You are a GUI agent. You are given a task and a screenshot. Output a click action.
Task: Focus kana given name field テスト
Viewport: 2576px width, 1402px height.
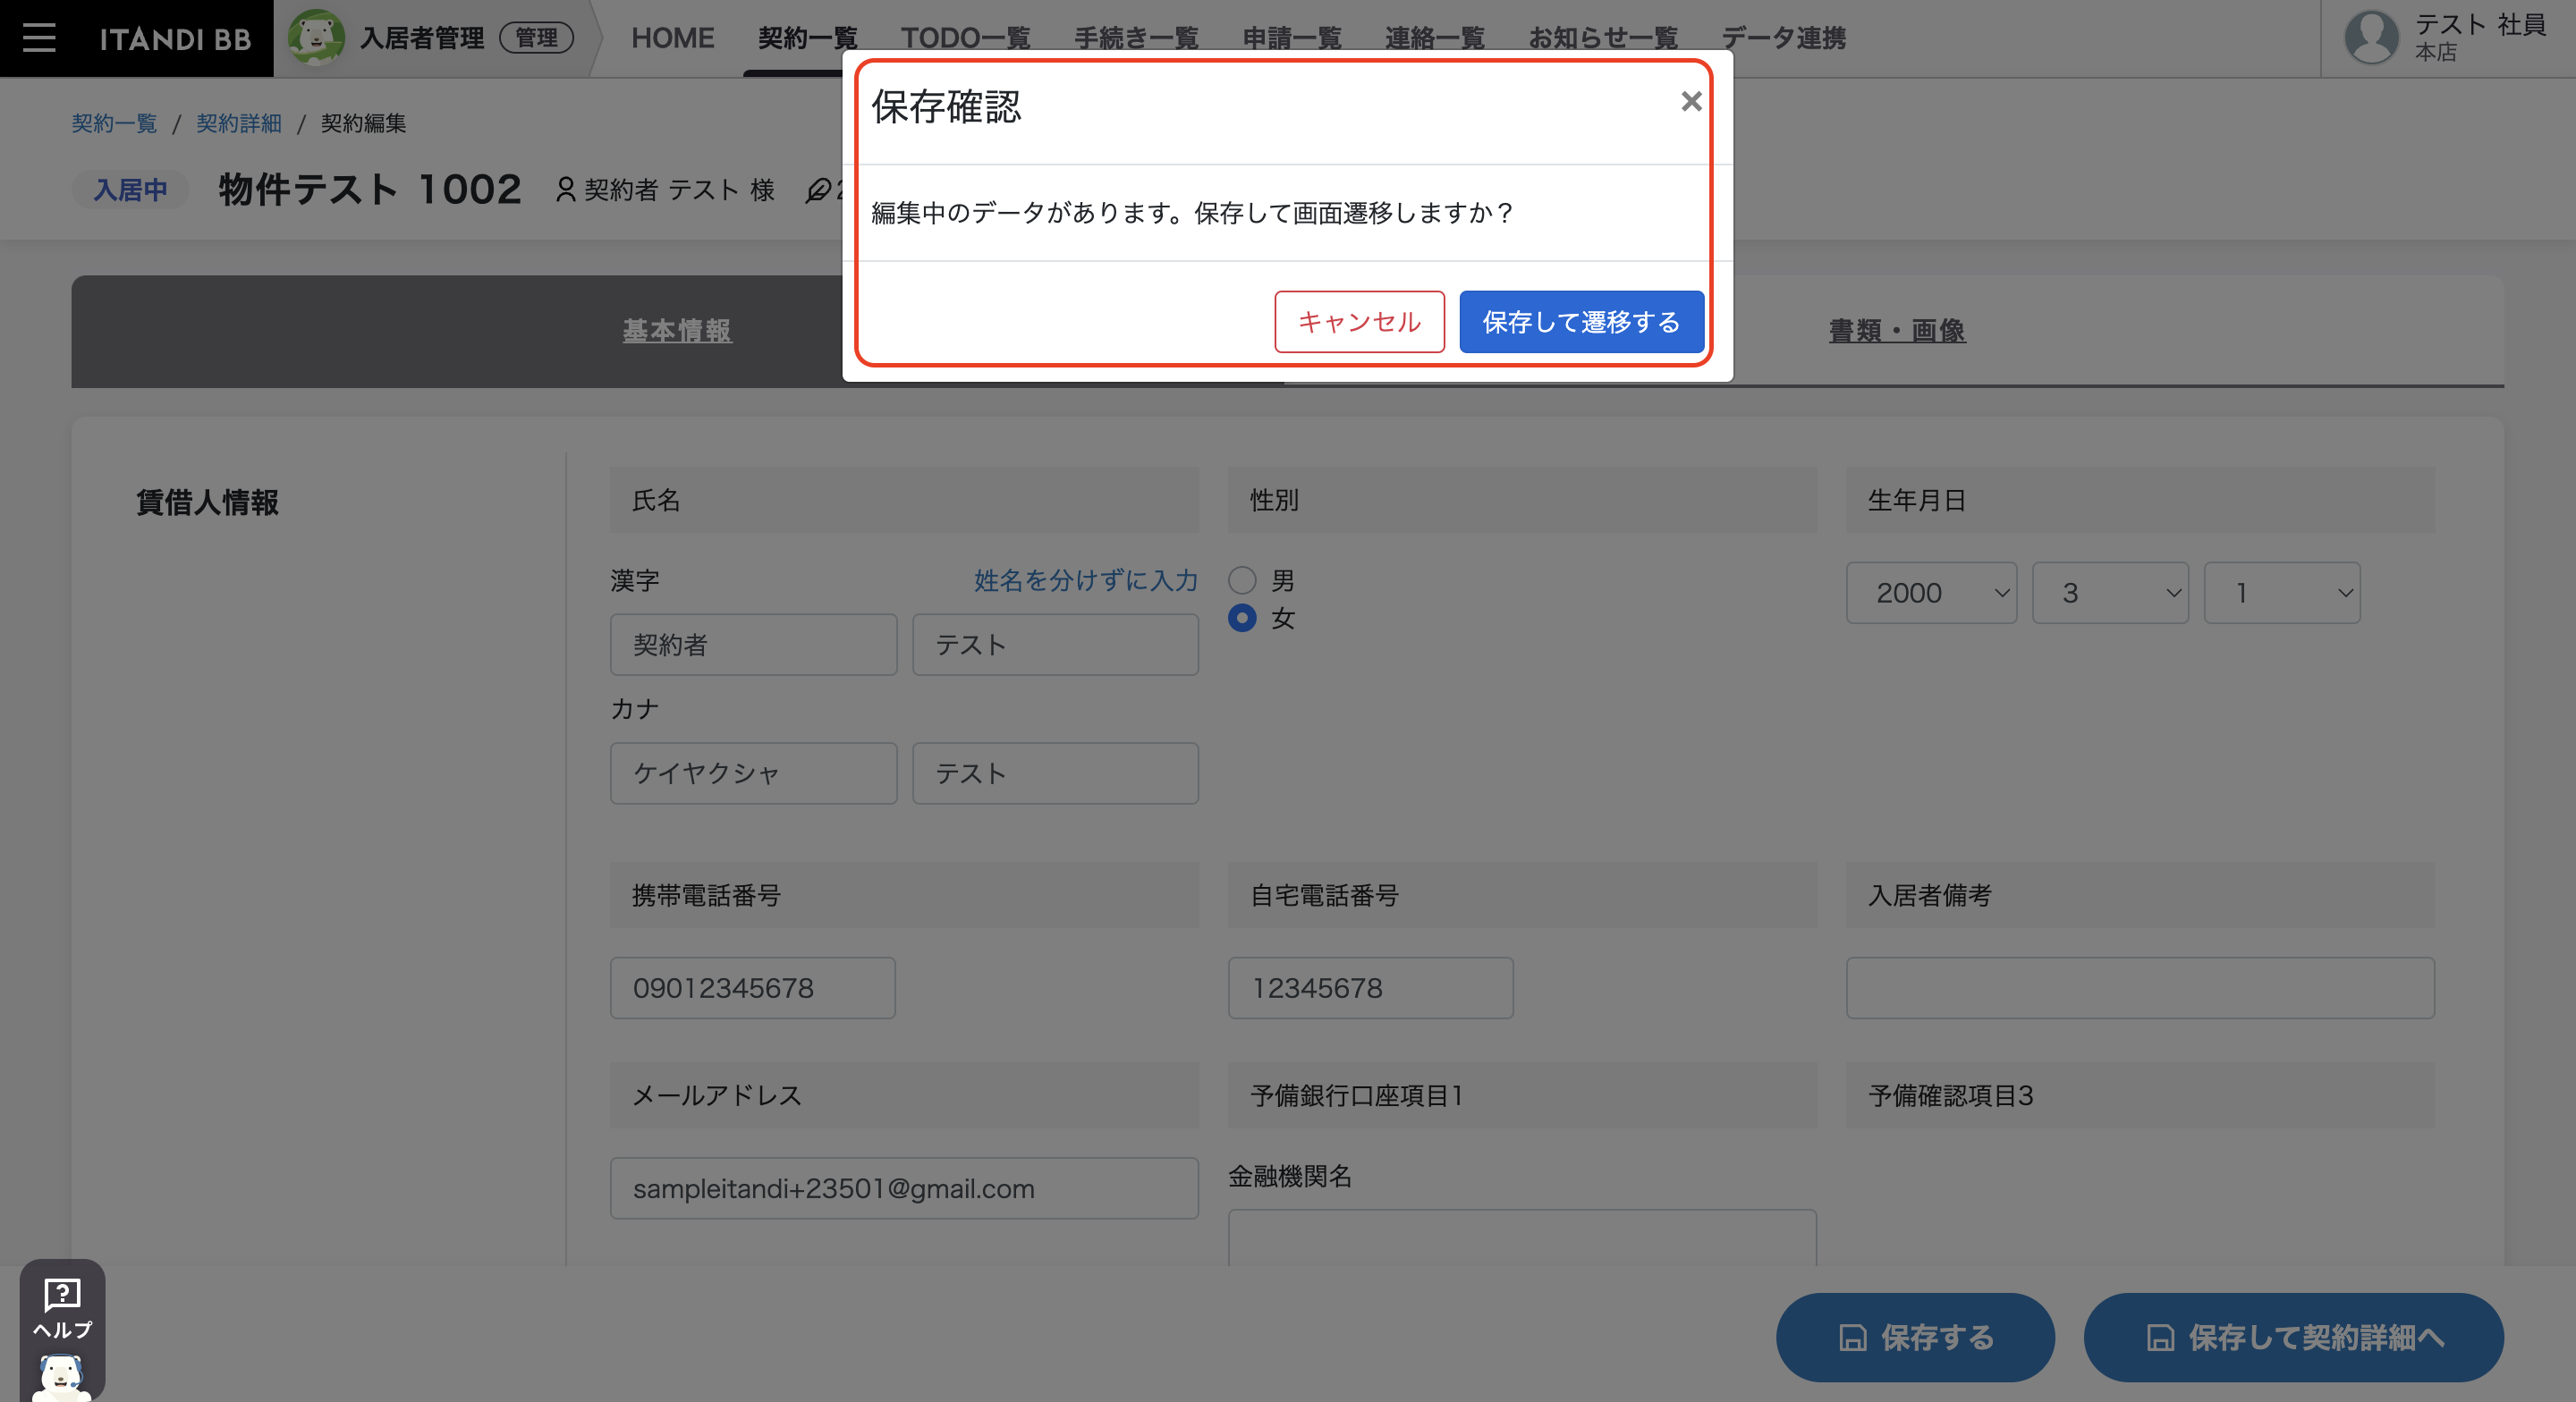pyautogui.click(x=1055, y=773)
